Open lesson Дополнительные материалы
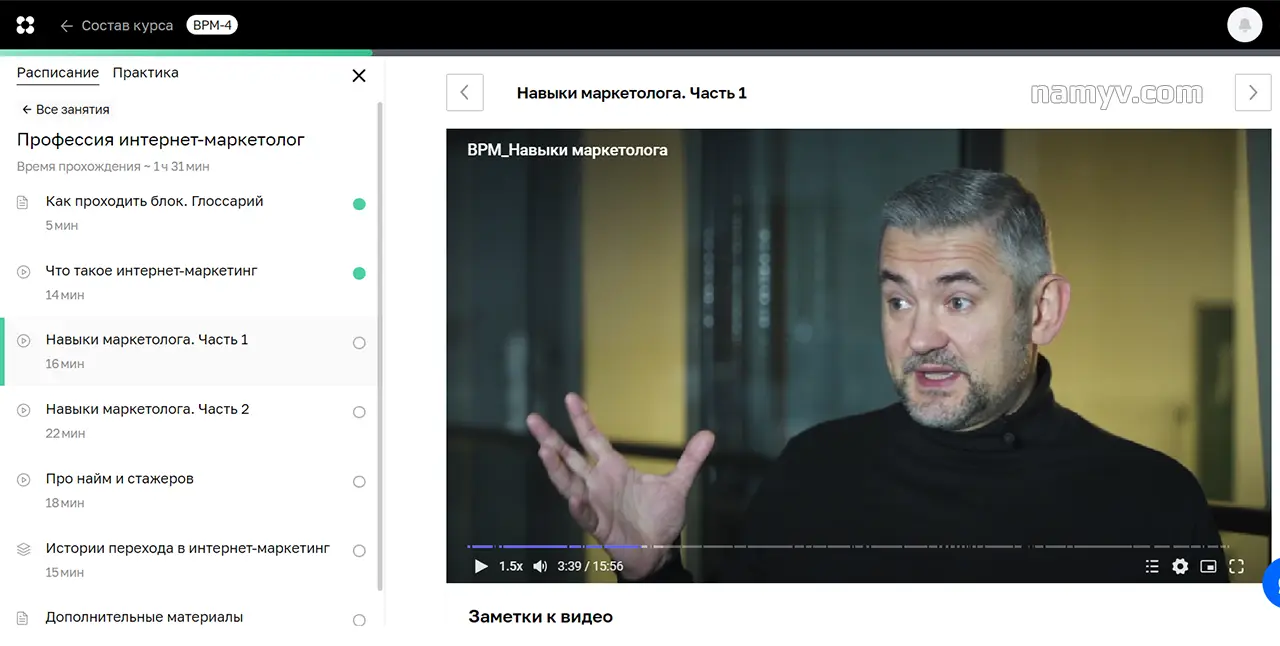 (x=144, y=617)
